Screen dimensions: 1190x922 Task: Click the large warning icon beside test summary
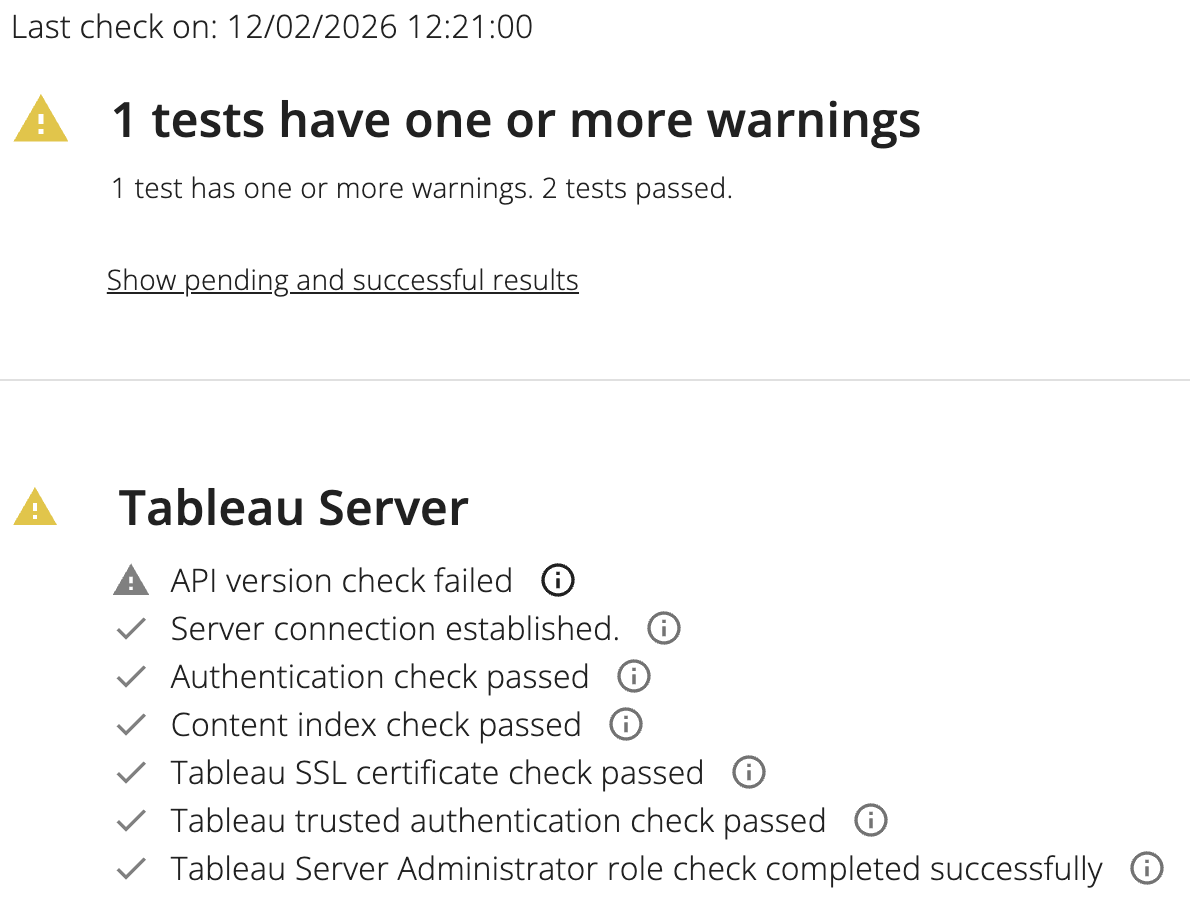pos(41,120)
